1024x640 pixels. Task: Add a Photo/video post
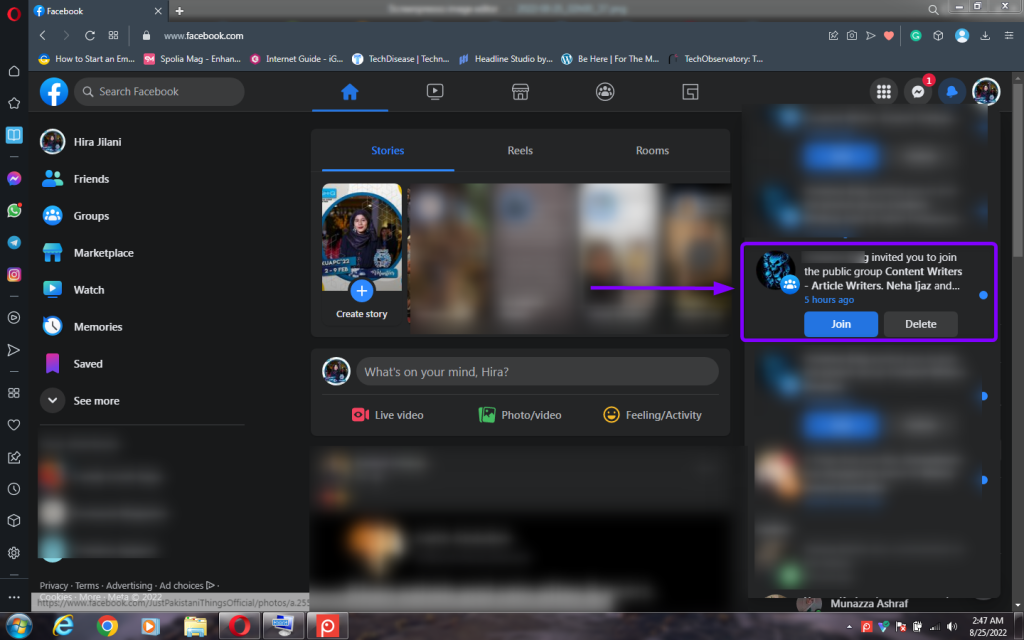[x=520, y=415]
